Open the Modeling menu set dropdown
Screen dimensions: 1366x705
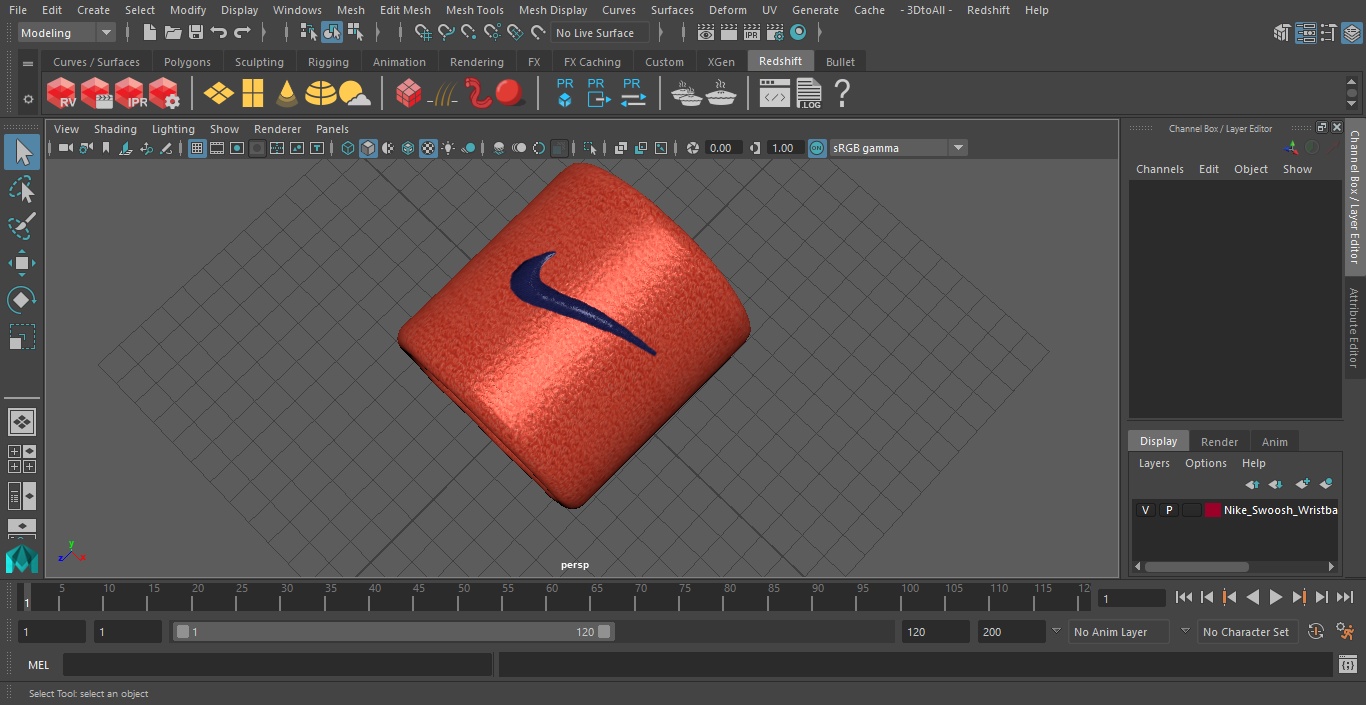coord(67,33)
